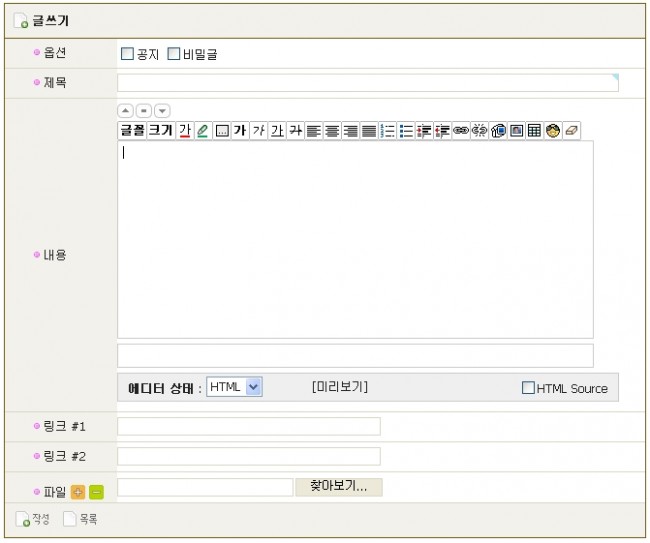Insert bulleted list
650x543 pixels.
406,131
